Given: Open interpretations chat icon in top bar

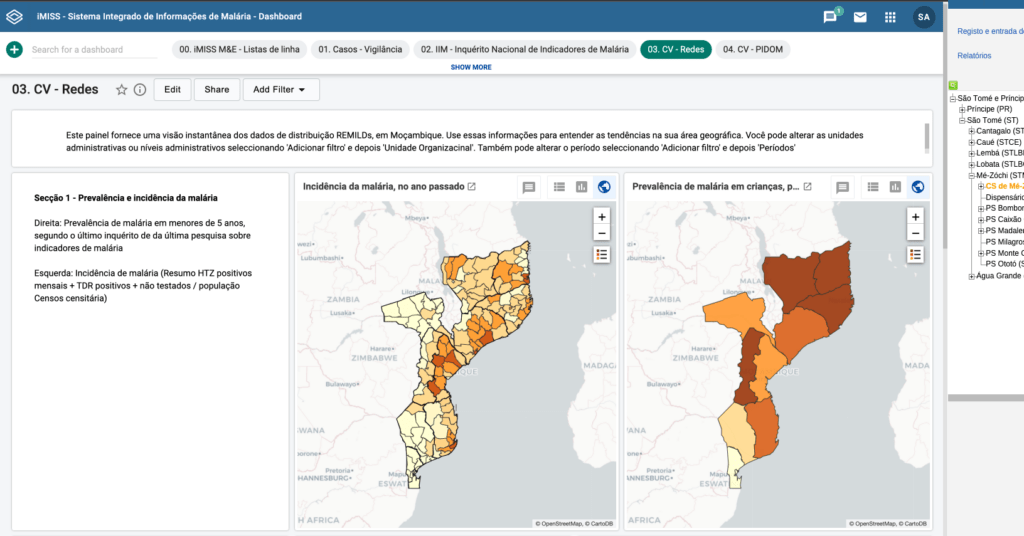Looking at the screenshot, I should (829, 17).
